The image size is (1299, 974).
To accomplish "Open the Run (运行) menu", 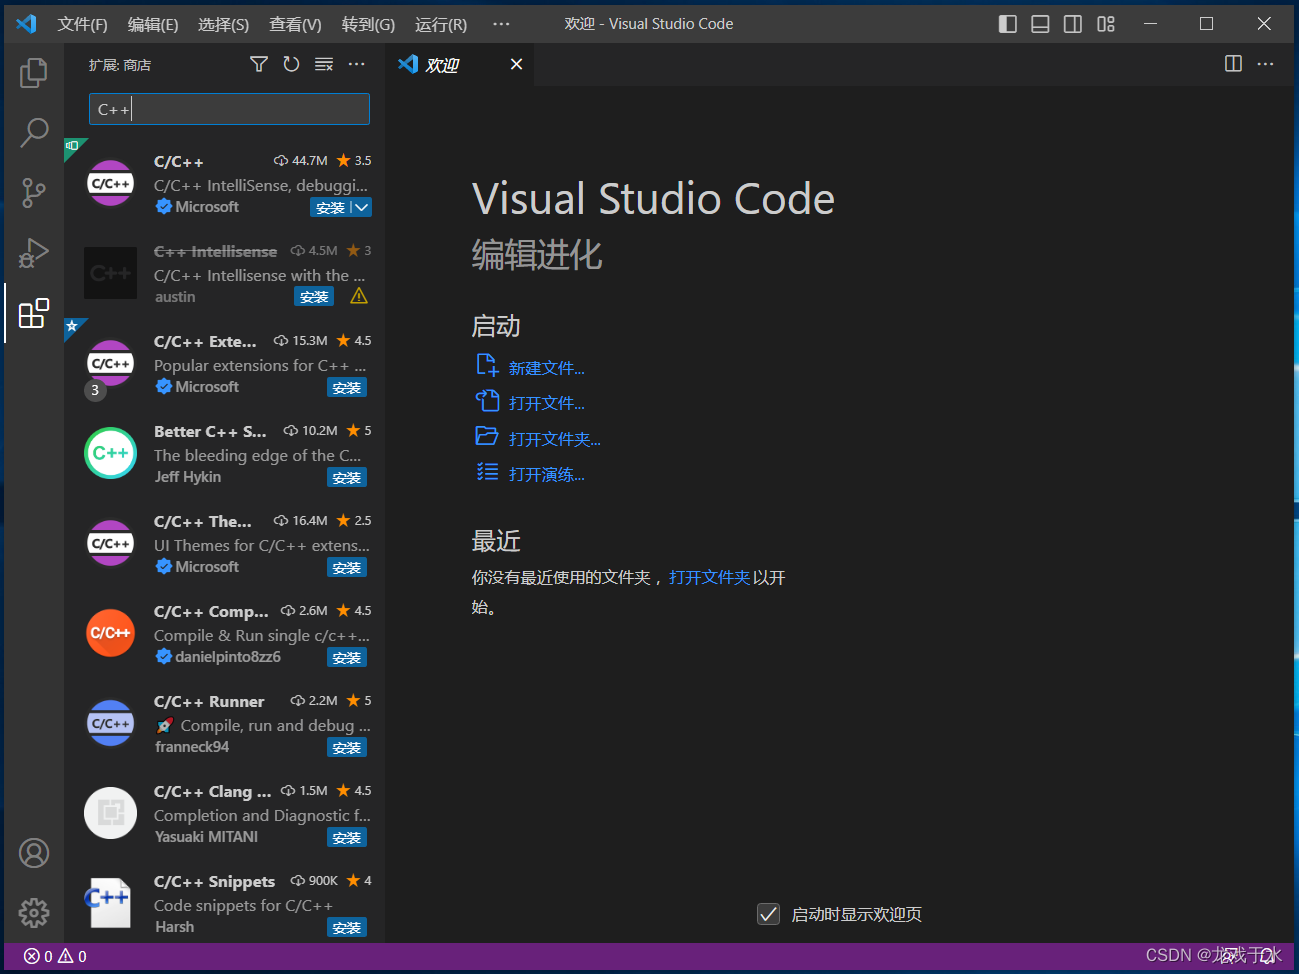I will click(x=441, y=24).
